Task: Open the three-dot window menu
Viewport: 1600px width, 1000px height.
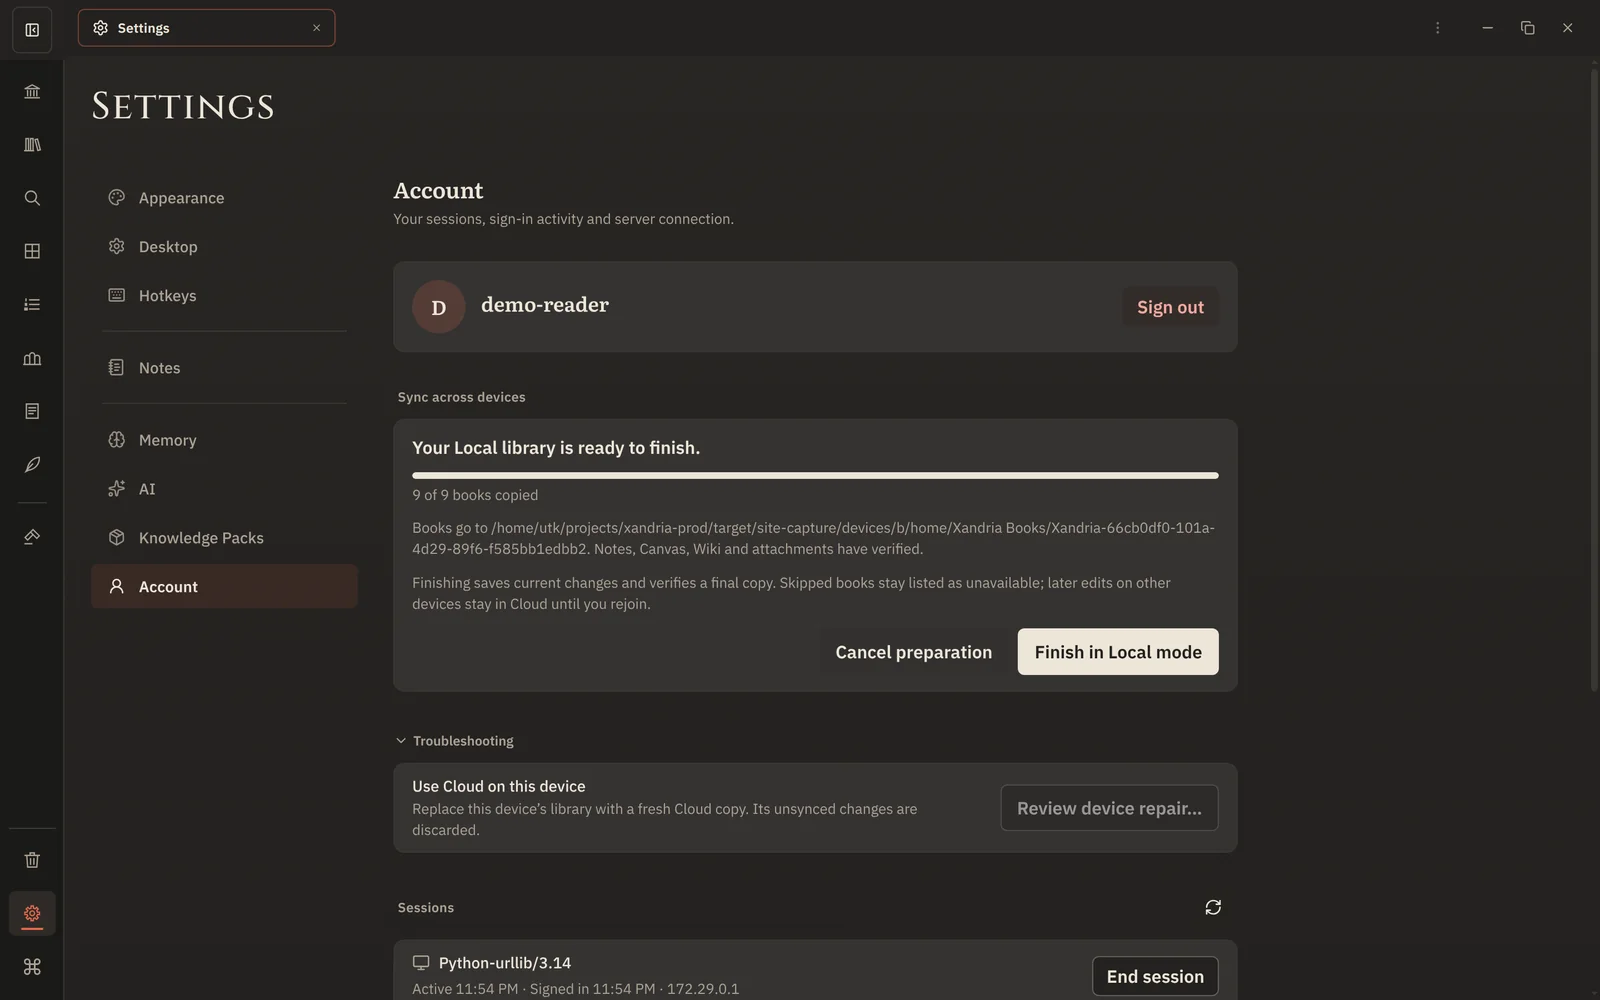Action: point(1437,28)
